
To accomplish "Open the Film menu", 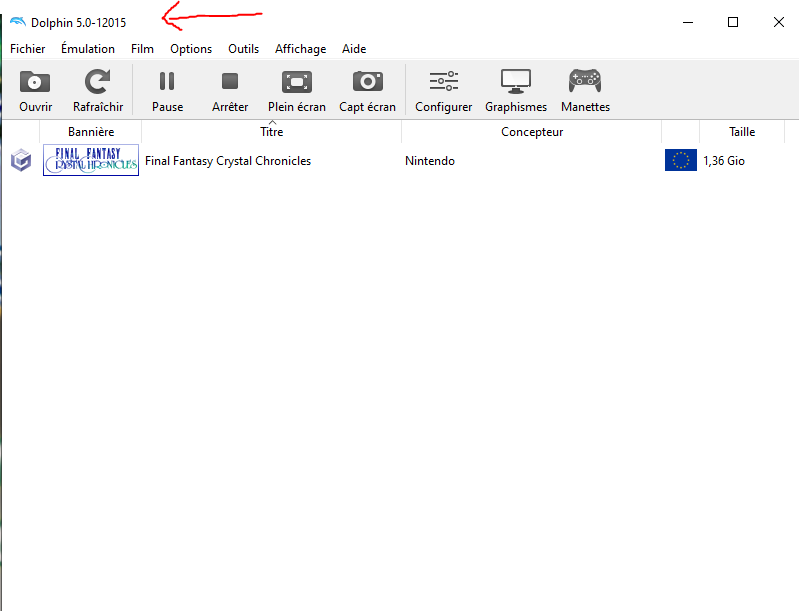I will point(142,49).
